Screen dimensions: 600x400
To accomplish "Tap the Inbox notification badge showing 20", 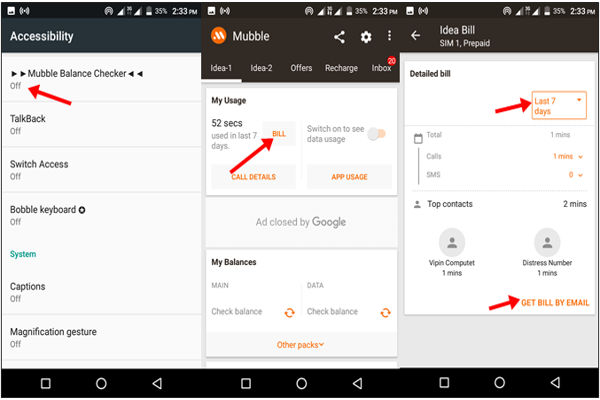I will [x=391, y=60].
